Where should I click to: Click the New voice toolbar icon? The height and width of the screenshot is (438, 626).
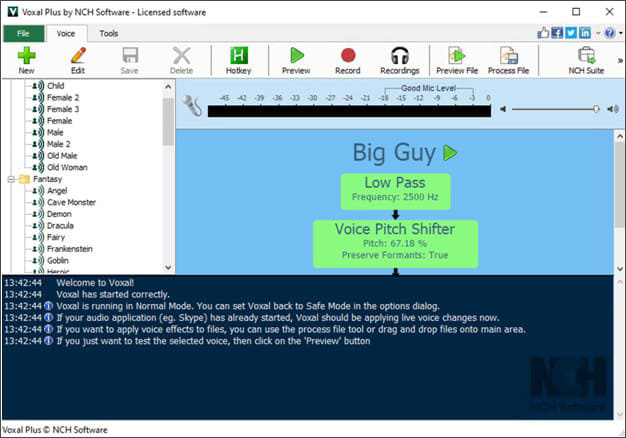tap(26, 61)
